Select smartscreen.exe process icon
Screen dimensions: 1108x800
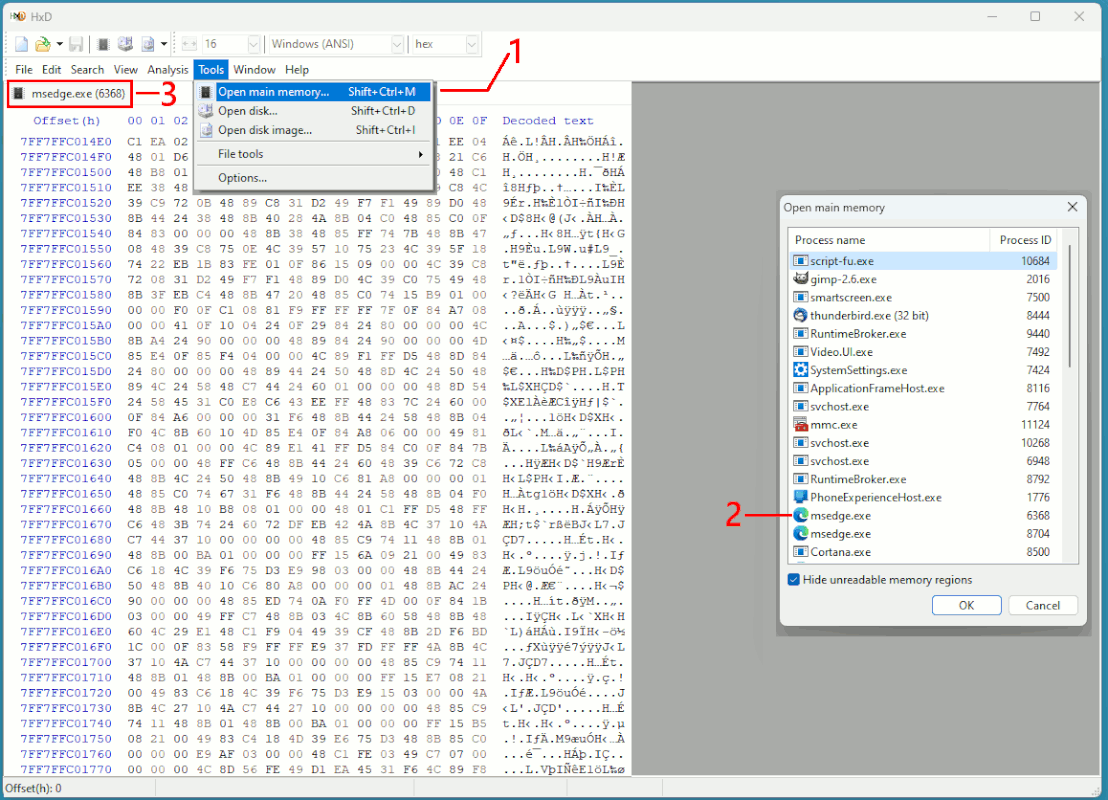pos(800,298)
